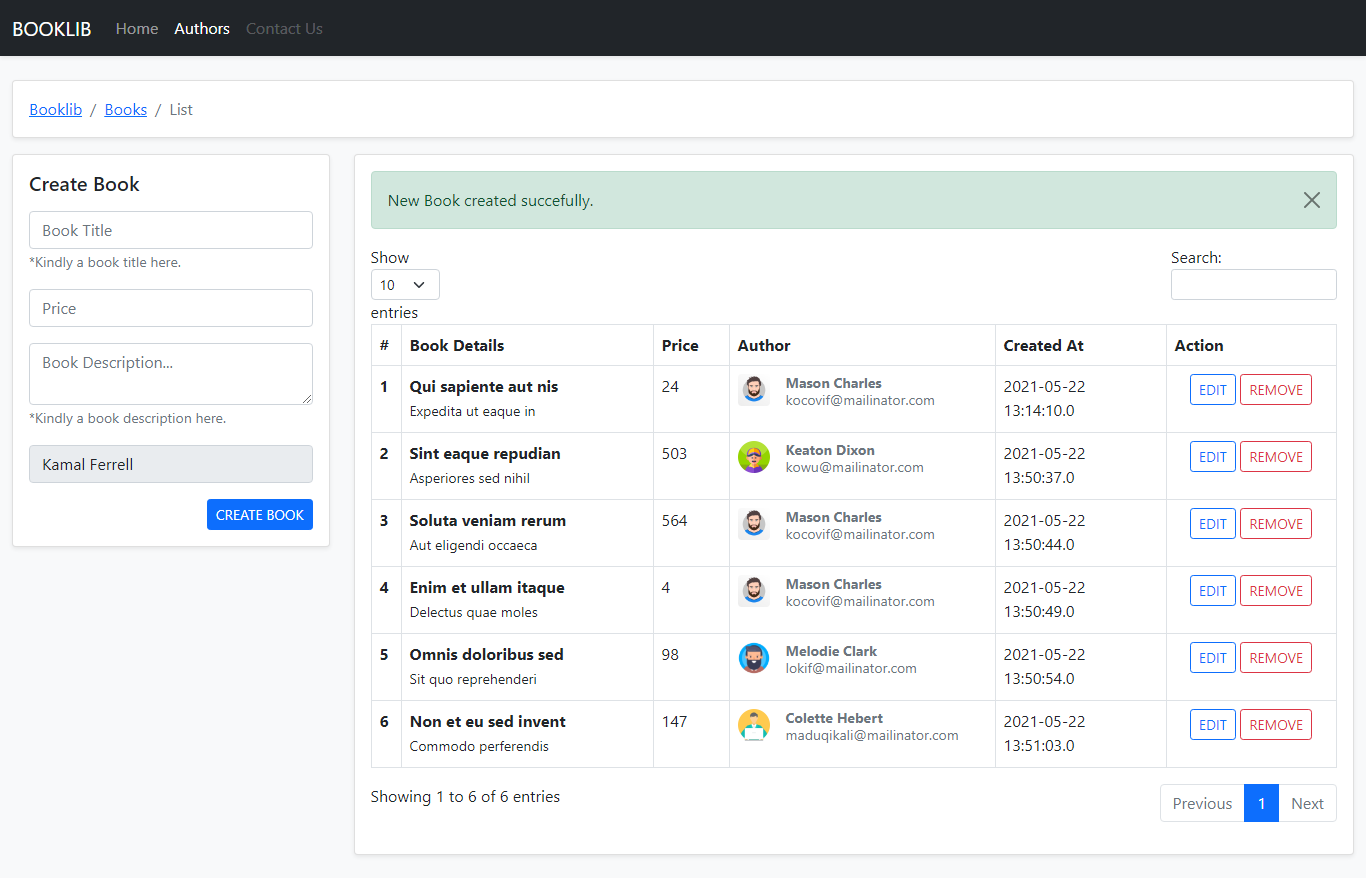Edit book 'Non et eu sed invent'
The image size is (1366, 879).
pyautogui.click(x=1213, y=725)
